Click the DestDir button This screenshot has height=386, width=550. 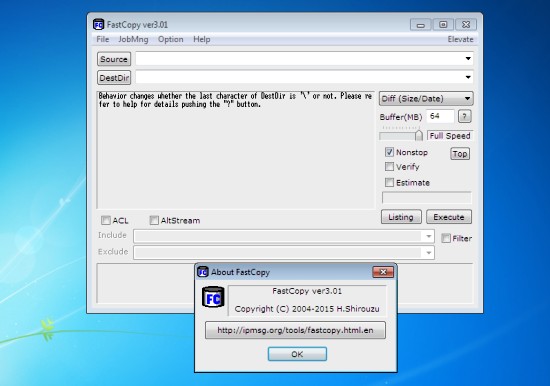[x=114, y=78]
